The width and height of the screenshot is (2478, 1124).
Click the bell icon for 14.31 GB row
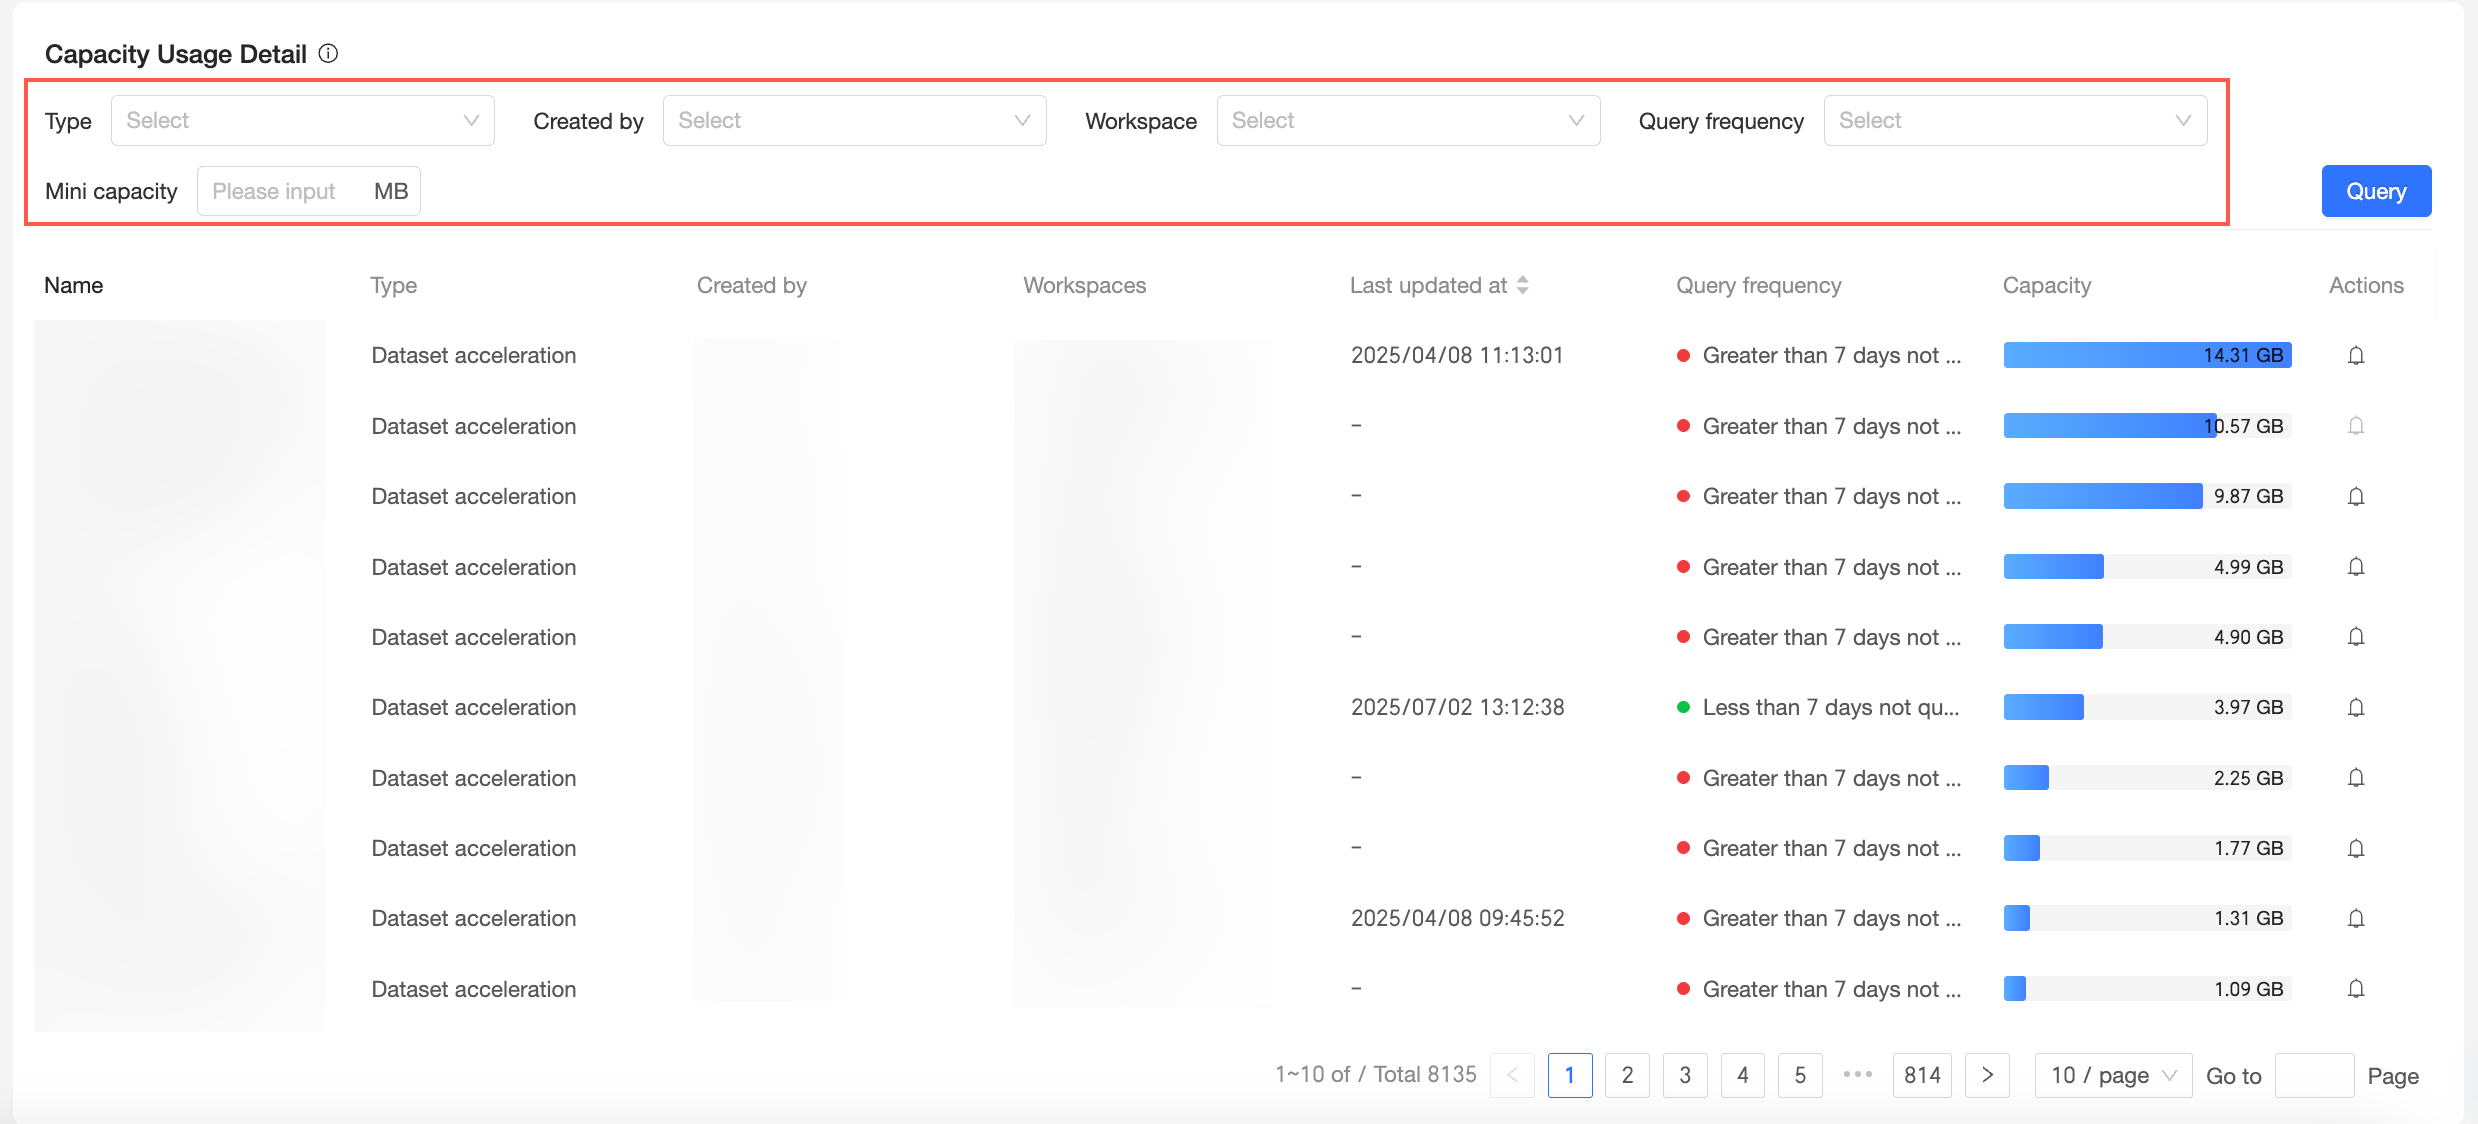2355,356
